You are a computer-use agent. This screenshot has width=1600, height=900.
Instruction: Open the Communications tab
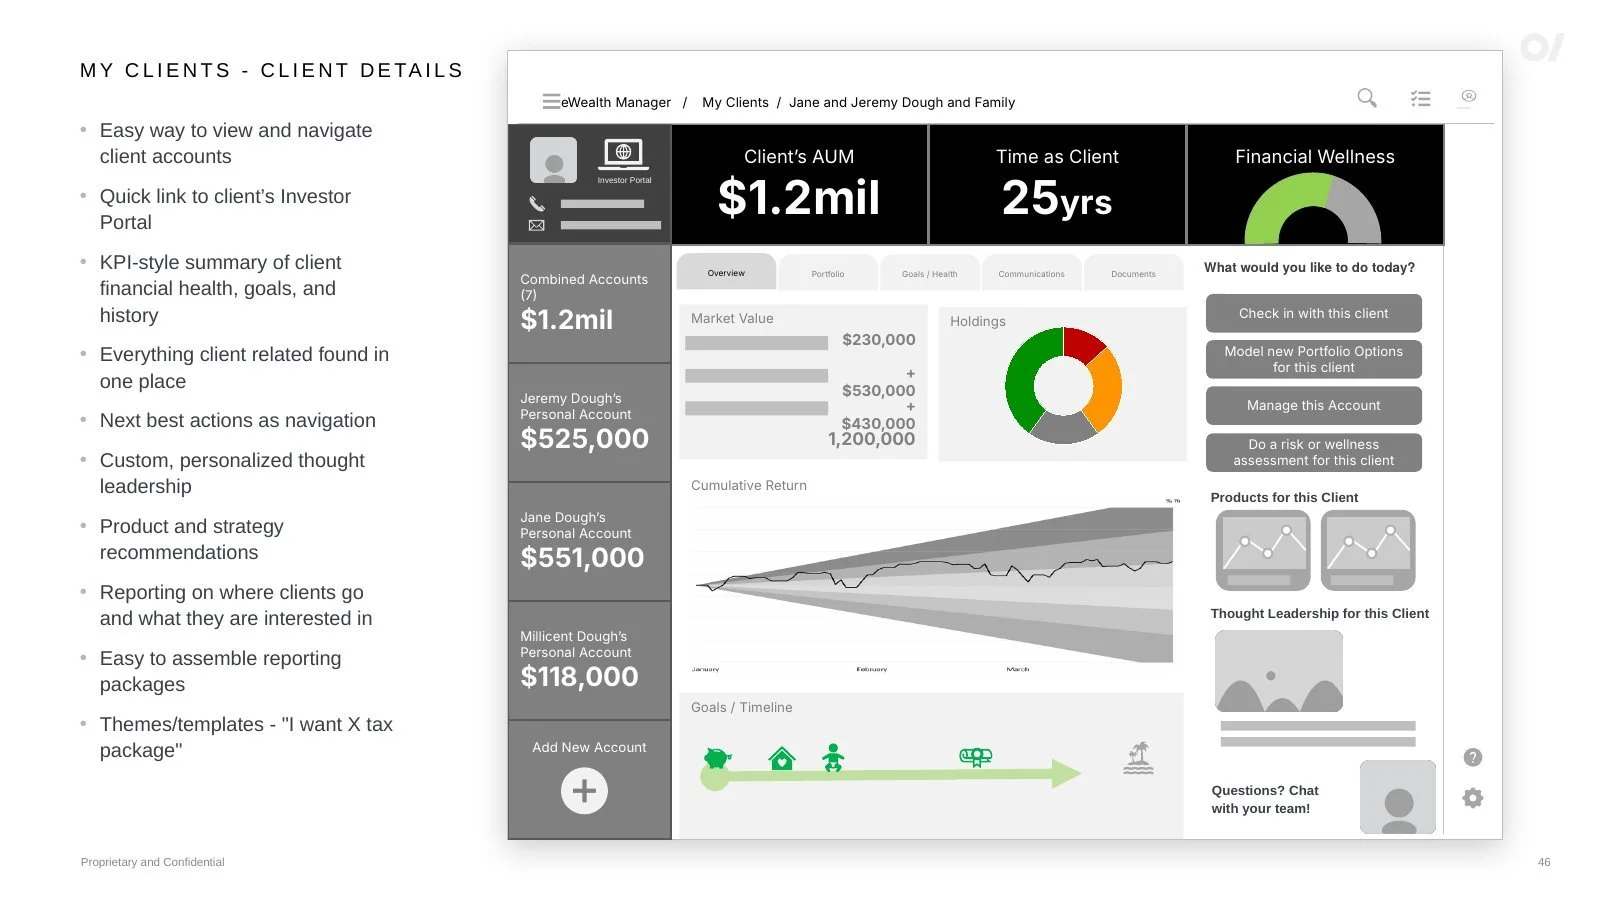(1031, 273)
